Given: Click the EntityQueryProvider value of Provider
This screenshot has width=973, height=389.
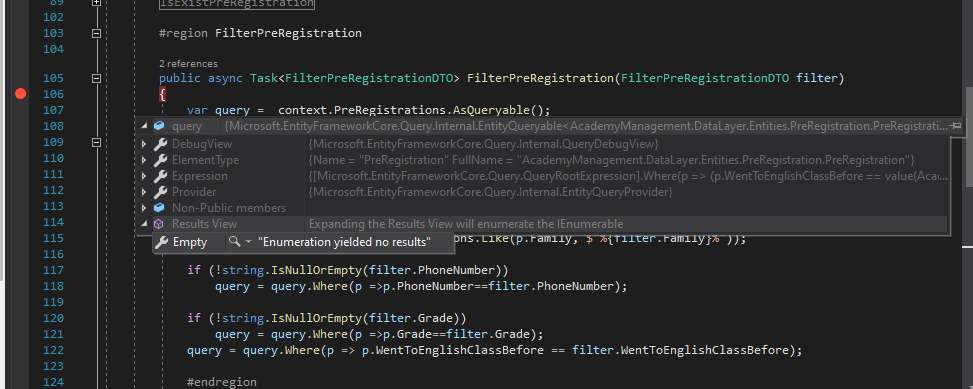Looking at the screenshot, I should (x=491, y=192).
